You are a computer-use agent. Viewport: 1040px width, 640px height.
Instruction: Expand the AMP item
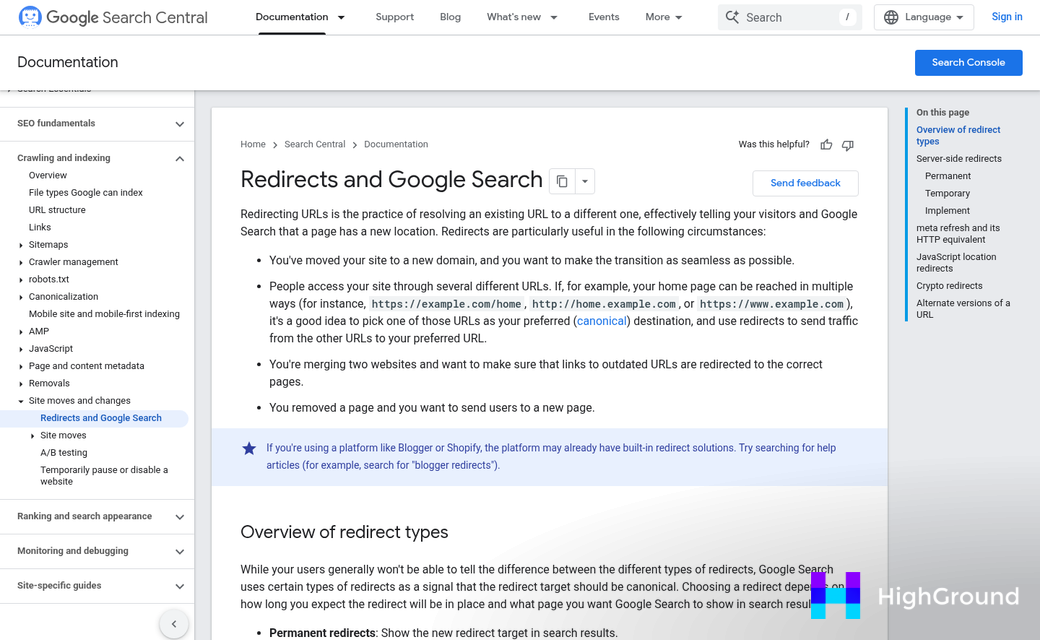pyautogui.click(x=21, y=332)
